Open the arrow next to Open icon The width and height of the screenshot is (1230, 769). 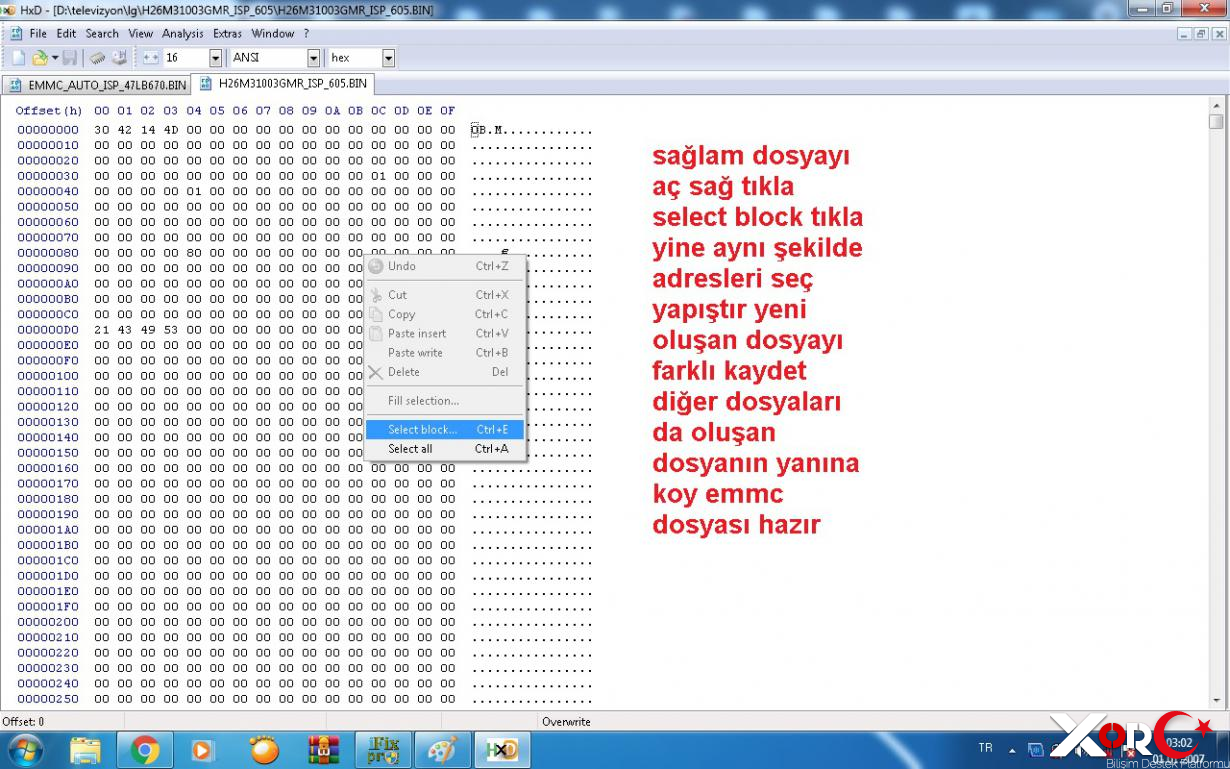tap(55, 58)
